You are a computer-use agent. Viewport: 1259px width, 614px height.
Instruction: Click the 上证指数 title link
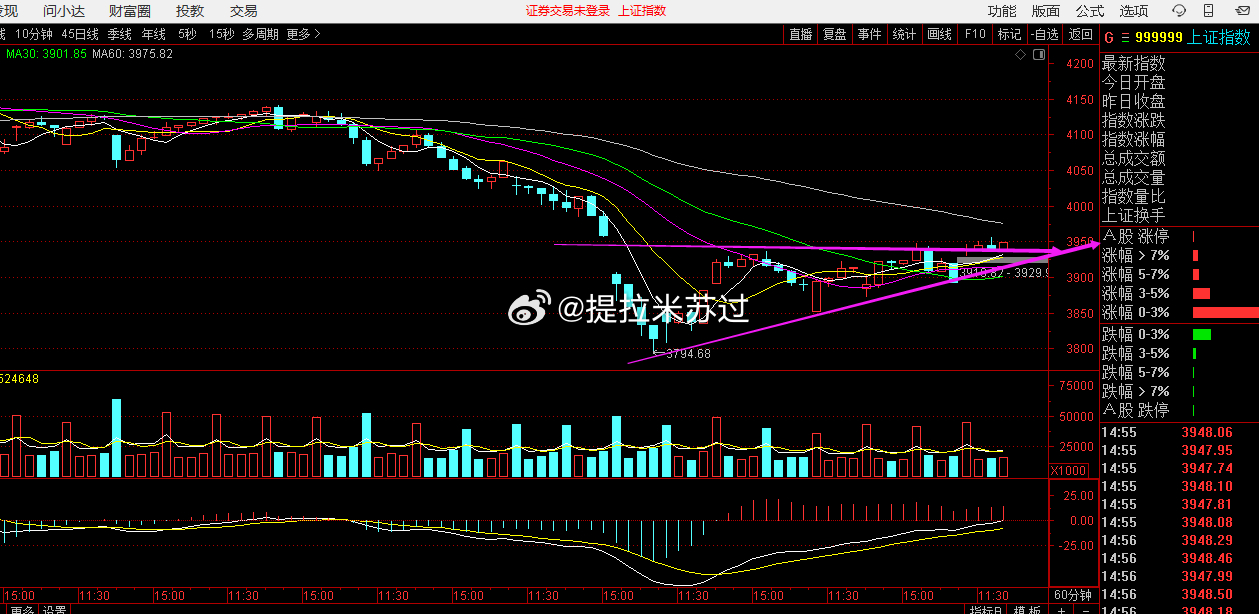(x=643, y=11)
